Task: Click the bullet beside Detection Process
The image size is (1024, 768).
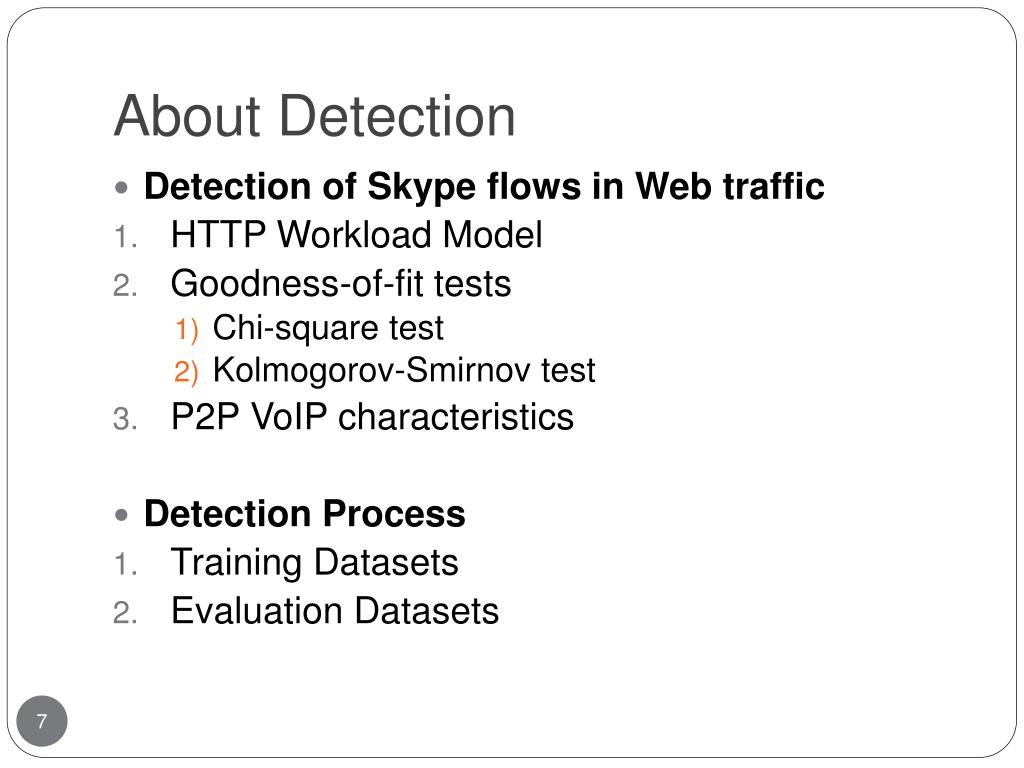Action: tap(121, 515)
